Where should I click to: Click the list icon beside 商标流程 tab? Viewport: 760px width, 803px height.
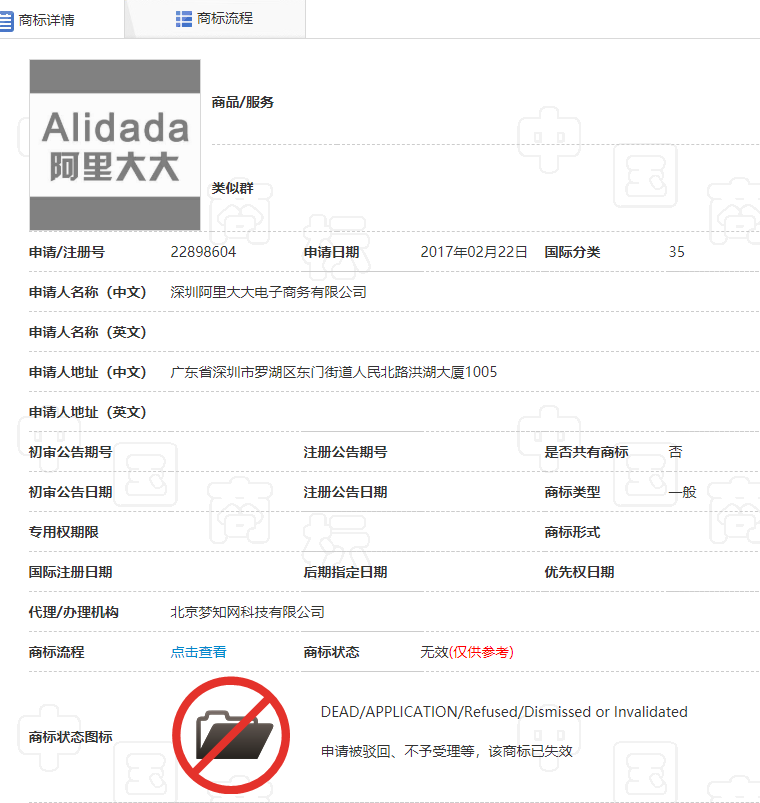[x=184, y=19]
